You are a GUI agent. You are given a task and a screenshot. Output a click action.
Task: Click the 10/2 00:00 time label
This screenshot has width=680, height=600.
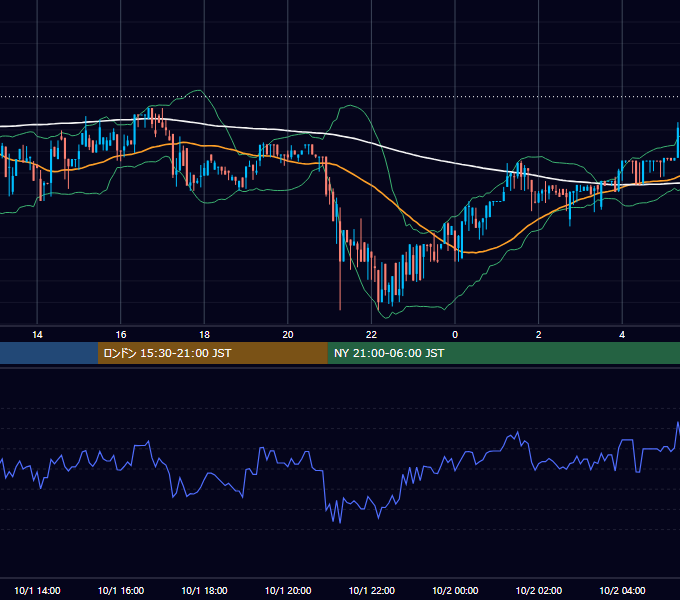[x=455, y=590]
